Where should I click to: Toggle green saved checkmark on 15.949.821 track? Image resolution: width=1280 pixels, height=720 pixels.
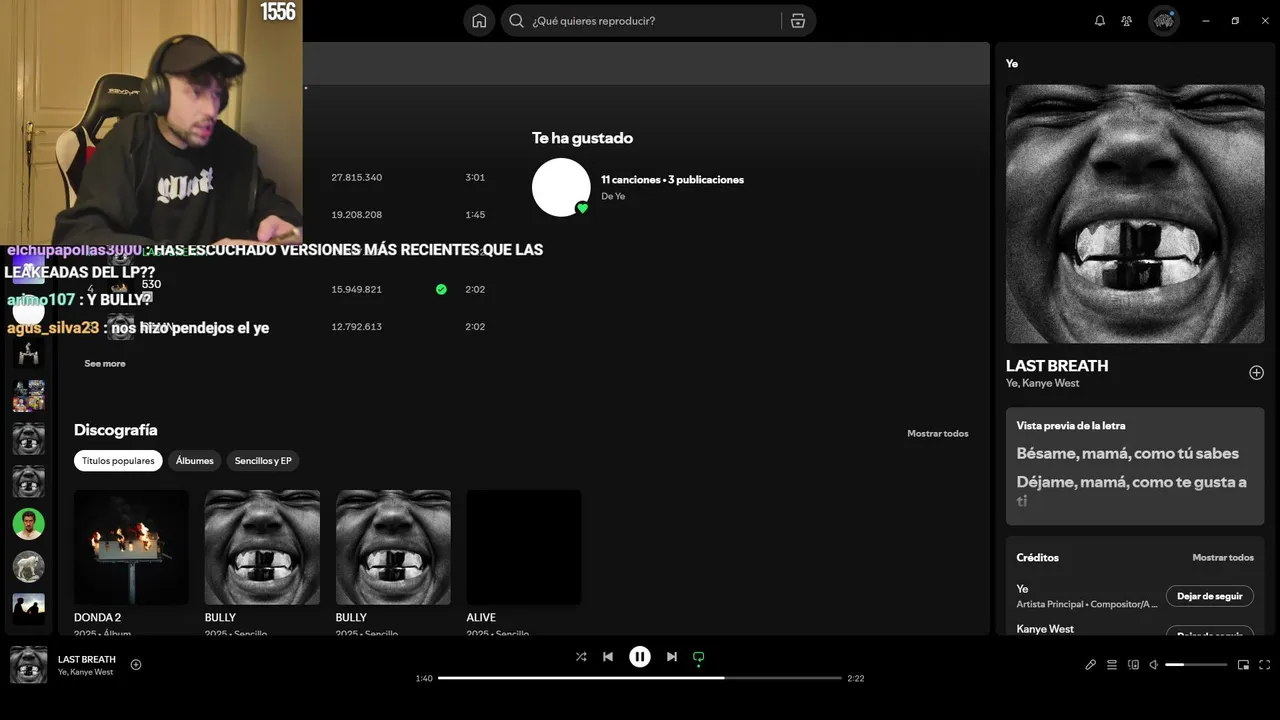pos(441,290)
